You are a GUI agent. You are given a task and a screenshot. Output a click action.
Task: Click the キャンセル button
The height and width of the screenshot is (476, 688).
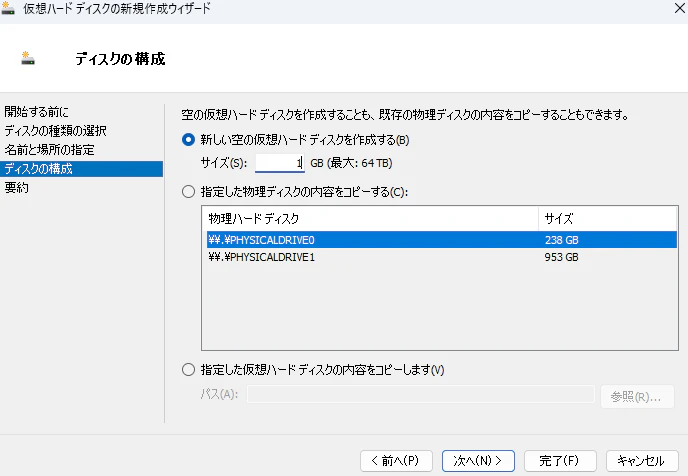click(642, 461)
